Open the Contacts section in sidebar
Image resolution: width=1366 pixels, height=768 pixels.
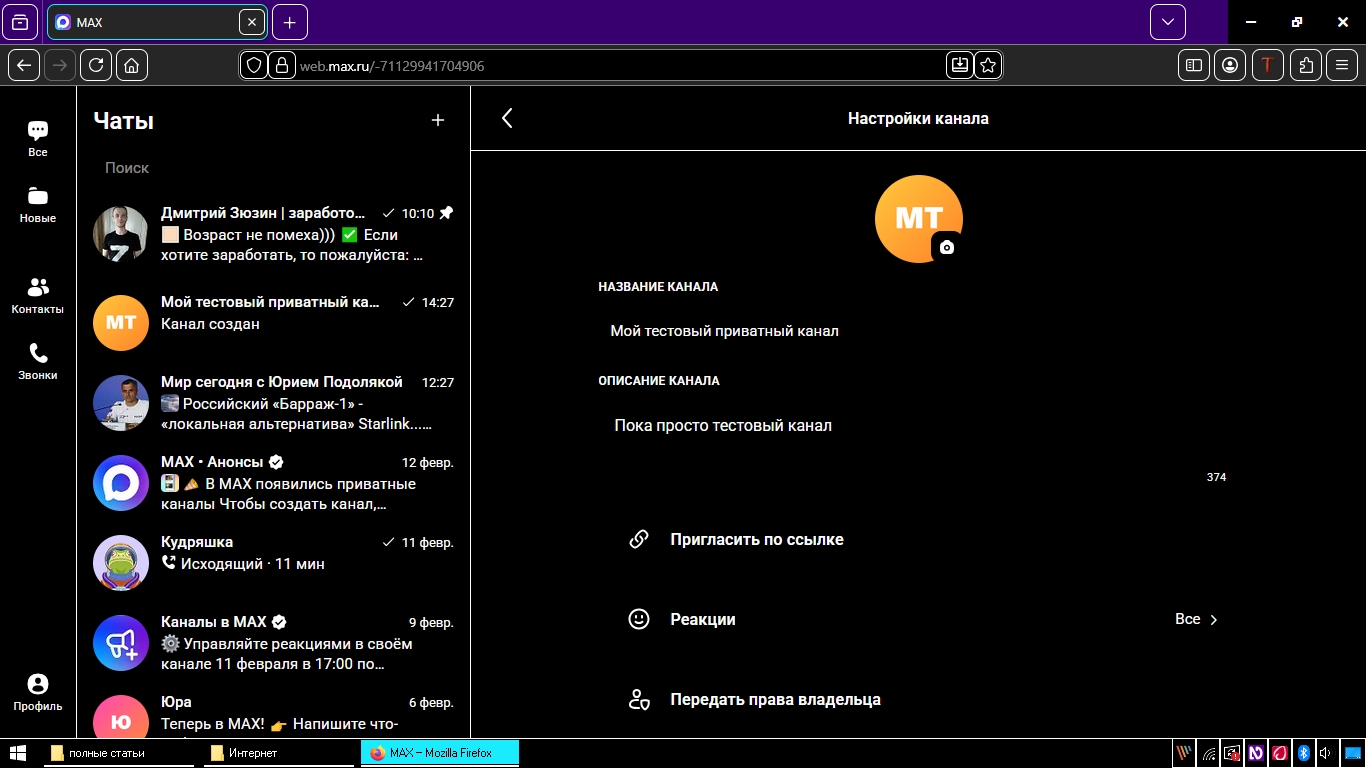click(38, 296)
